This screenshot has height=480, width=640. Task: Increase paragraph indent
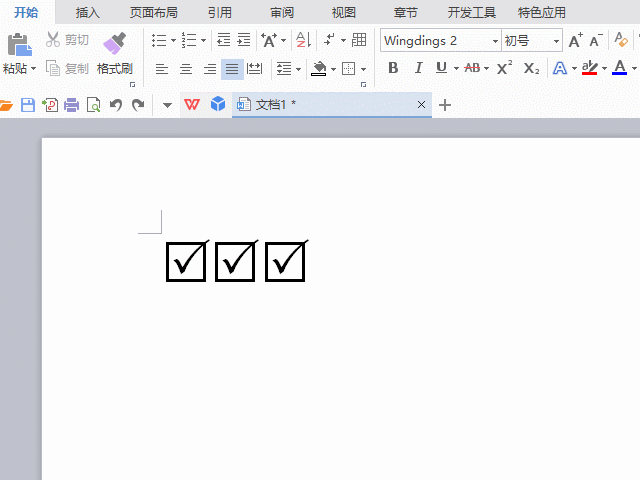(x=244, y=40)
